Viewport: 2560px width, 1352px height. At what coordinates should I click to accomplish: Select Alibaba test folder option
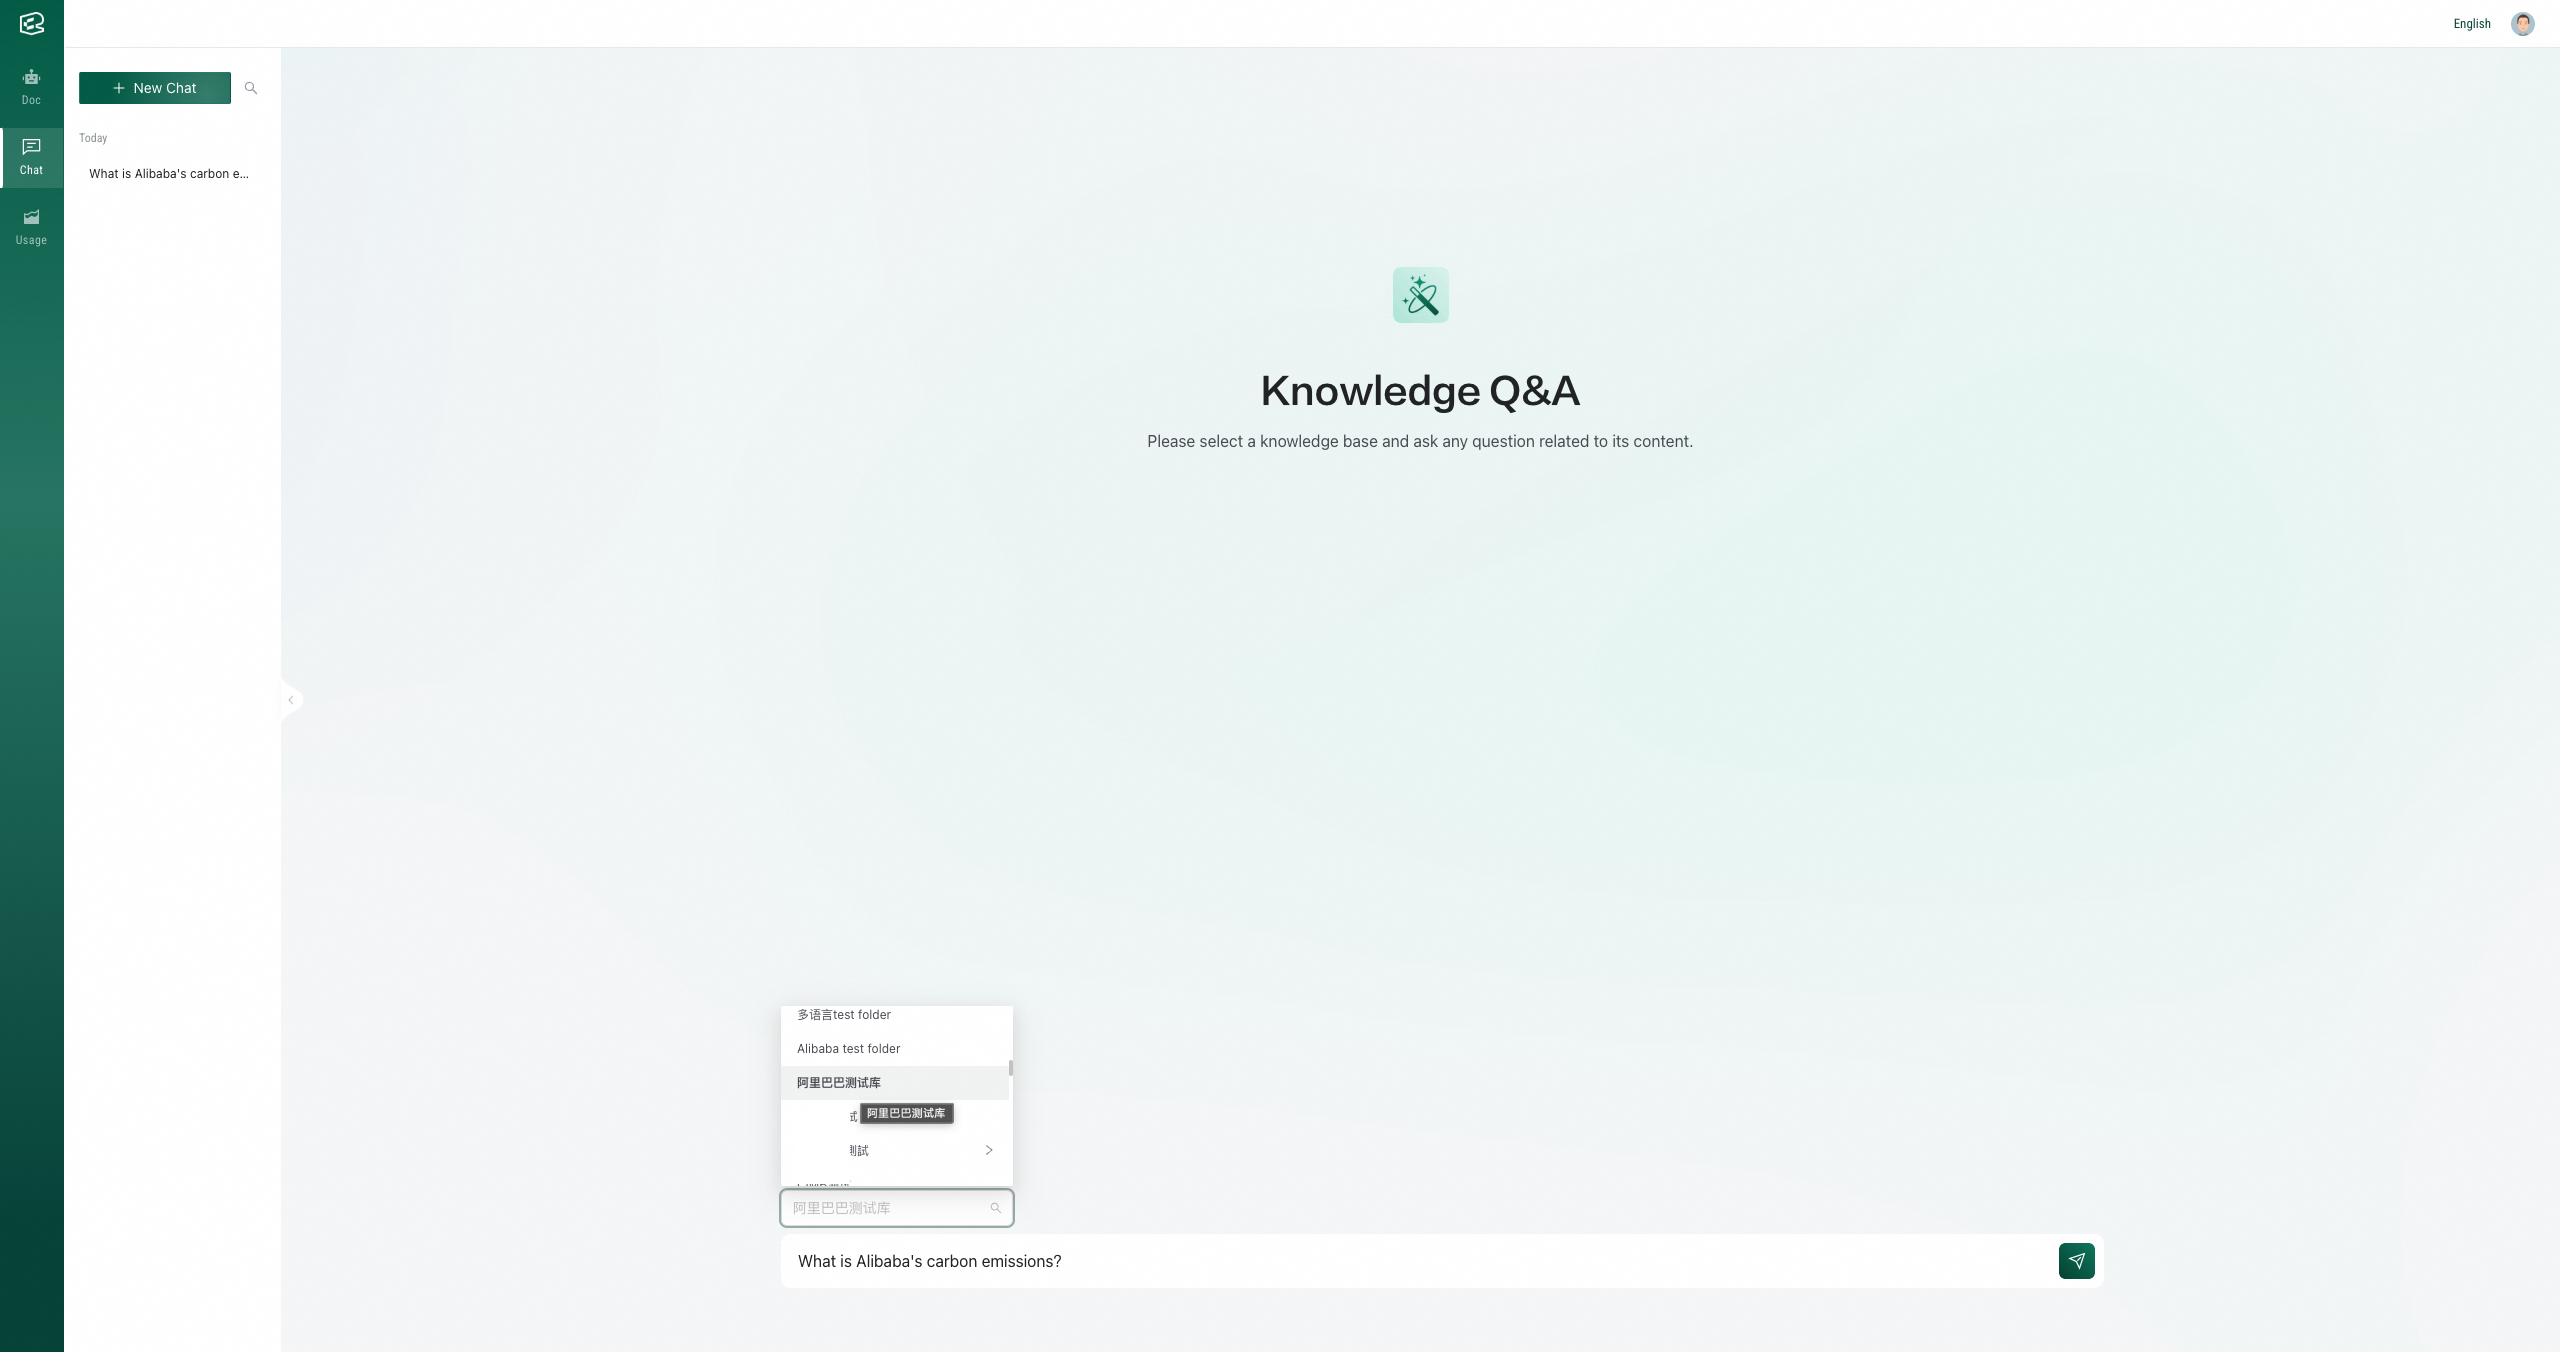(848, 1049)
